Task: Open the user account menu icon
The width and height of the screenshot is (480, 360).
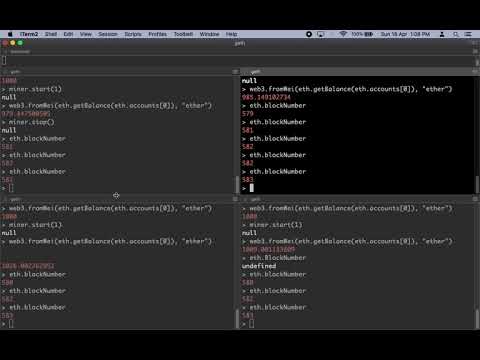Action: tap(442, 34)
